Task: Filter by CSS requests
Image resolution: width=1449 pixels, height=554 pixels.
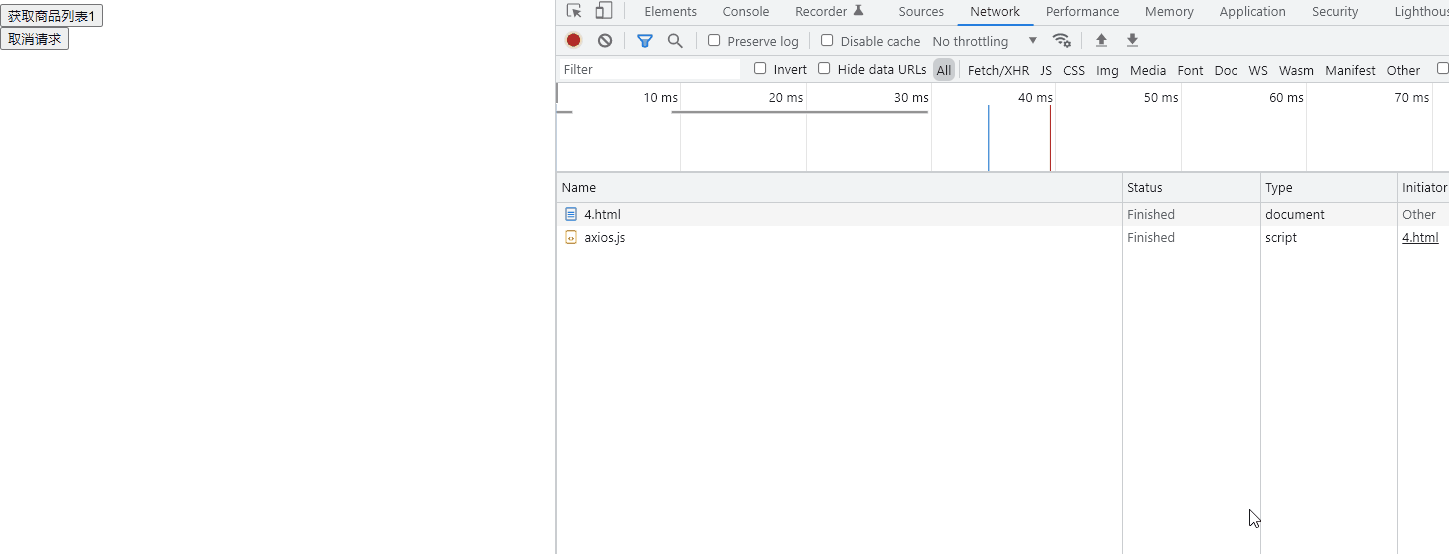Action: pyautogui.click(x=1074, y=70)
